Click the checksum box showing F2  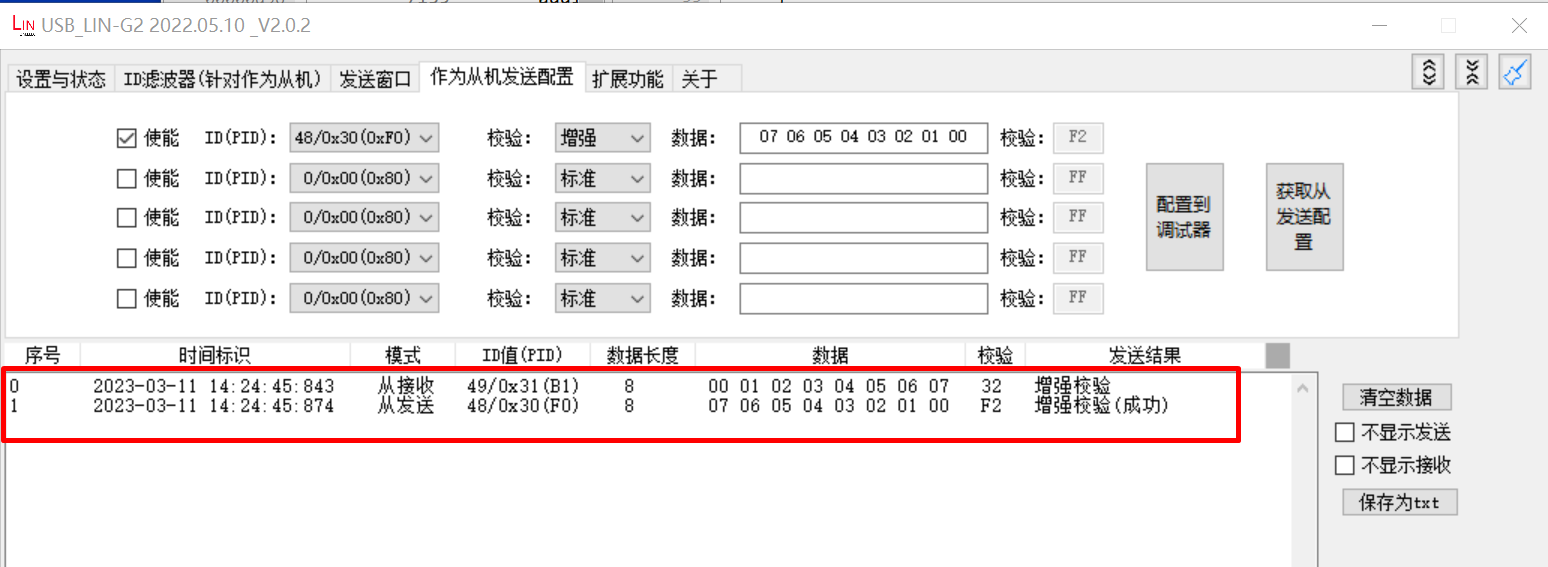[x=1078, y=138]
